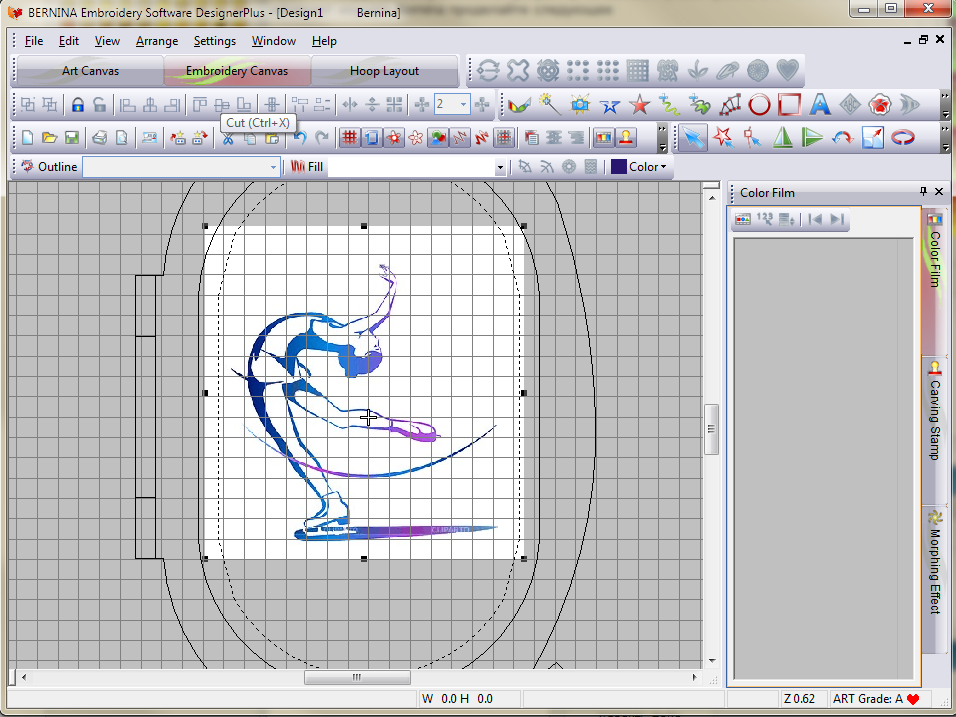Screen dimensions: 956x717
Task: Select the Magic Wand tool
Action: coord(548,105)
